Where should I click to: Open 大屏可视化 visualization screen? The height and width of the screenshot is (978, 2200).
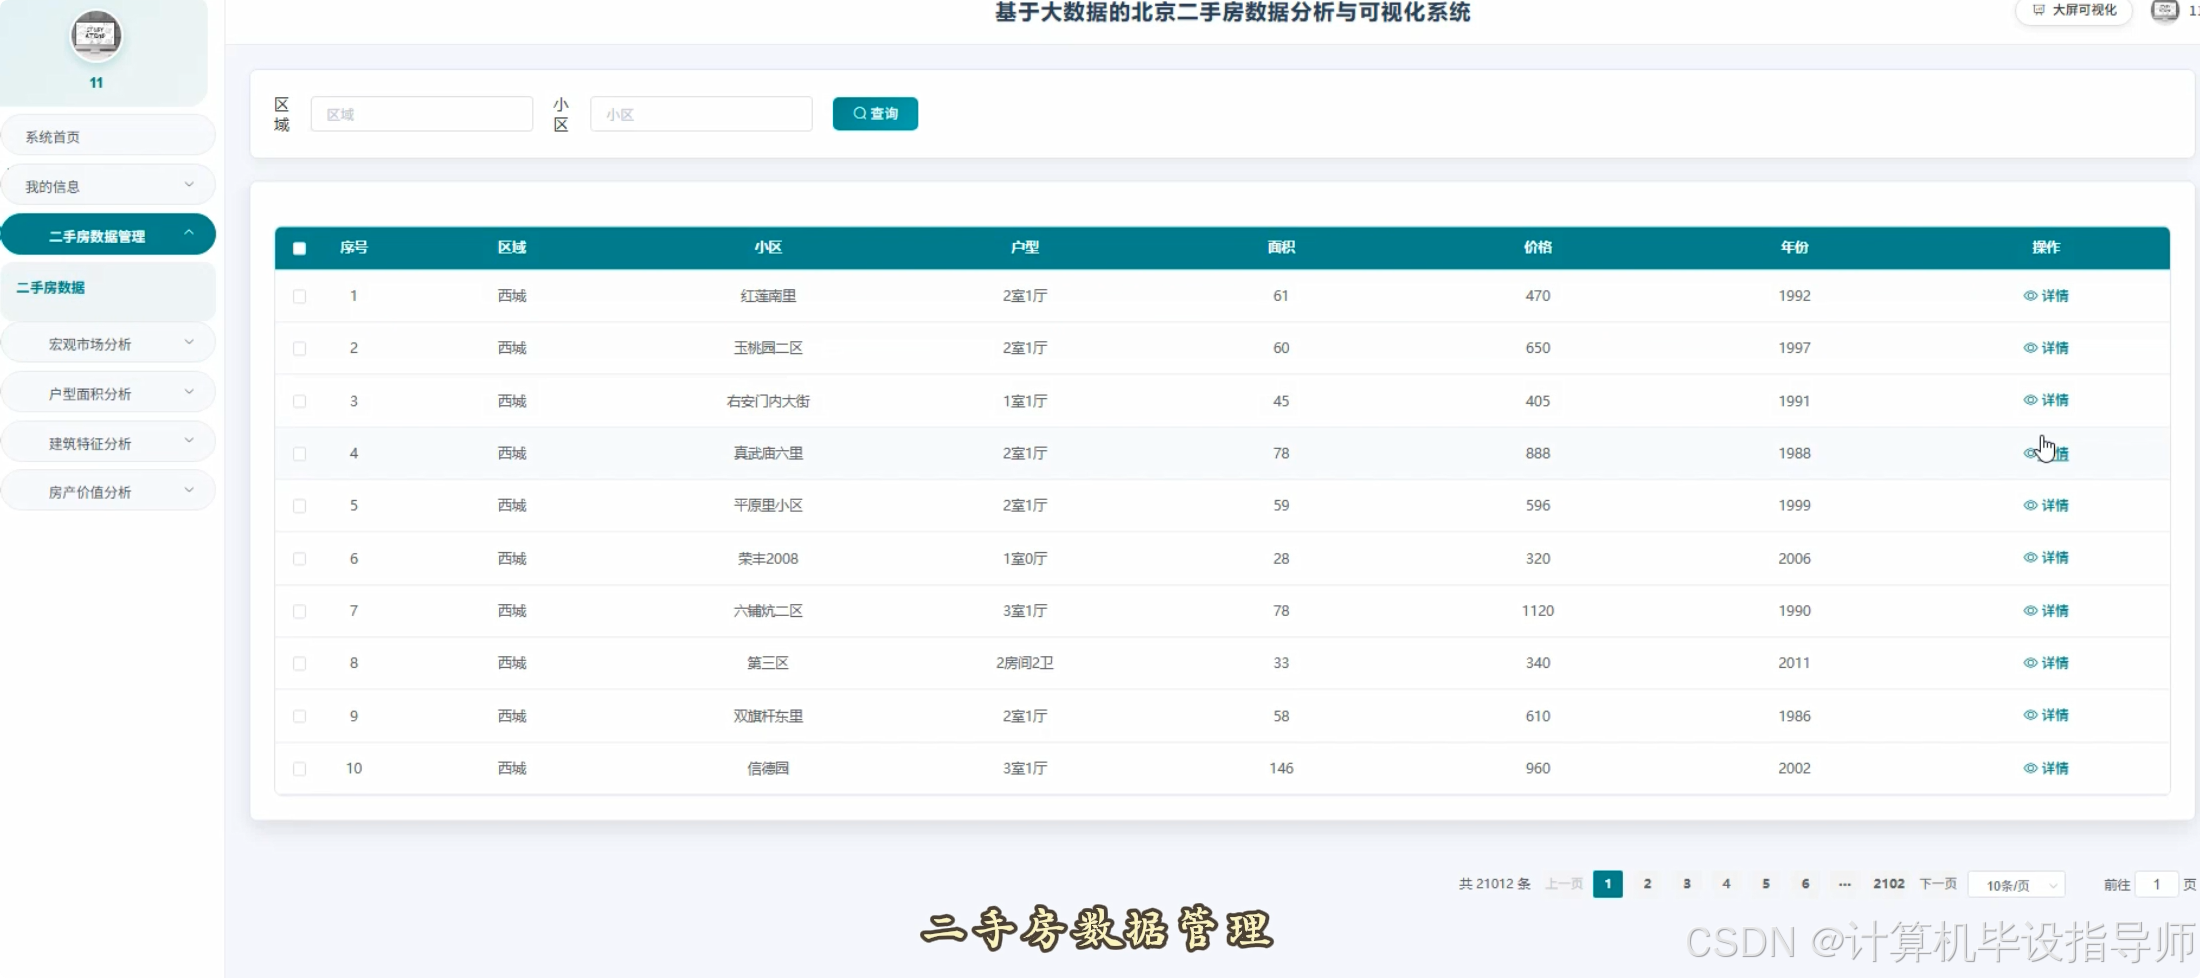(x=2073, y=11)
